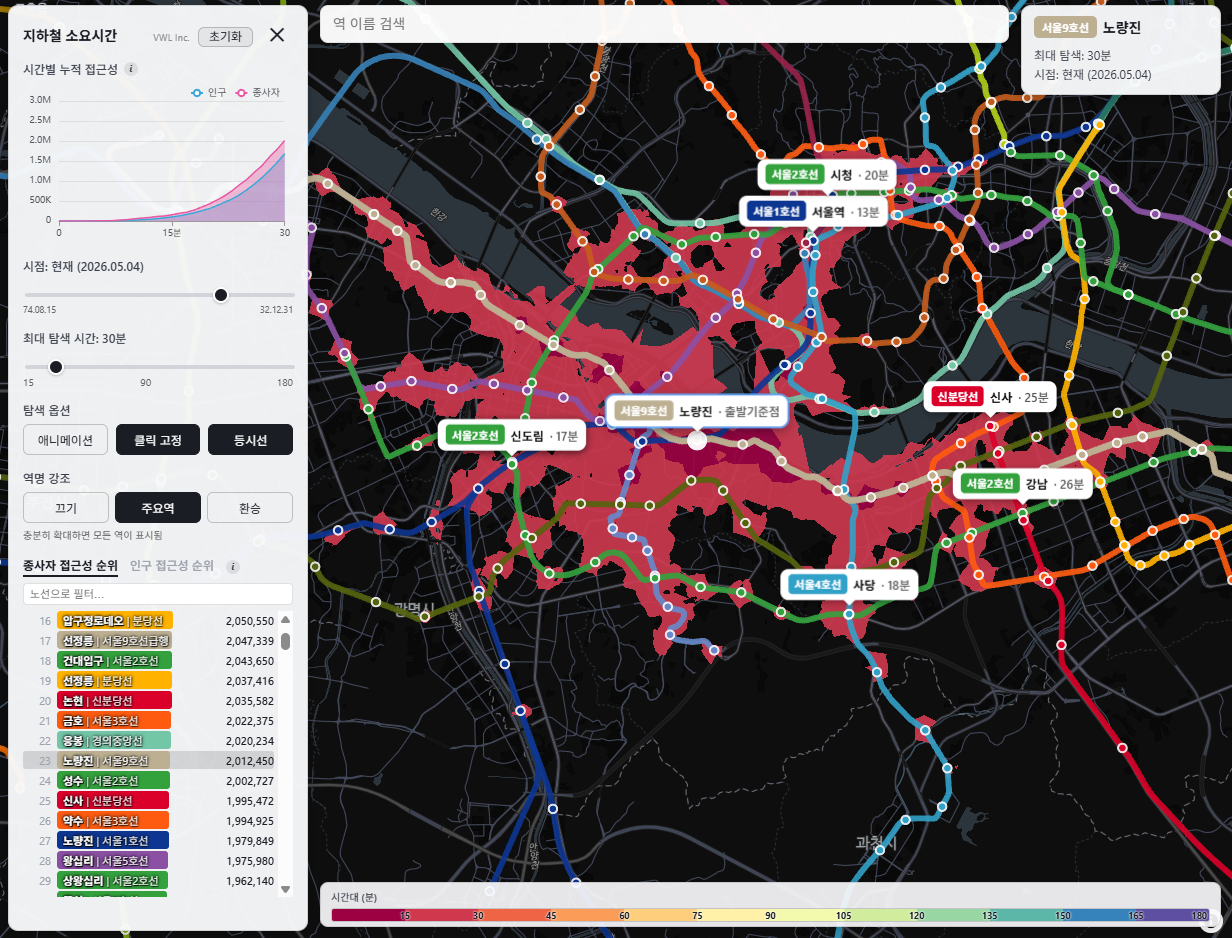Click the 180-minute end of time legend

point(1200,916)
